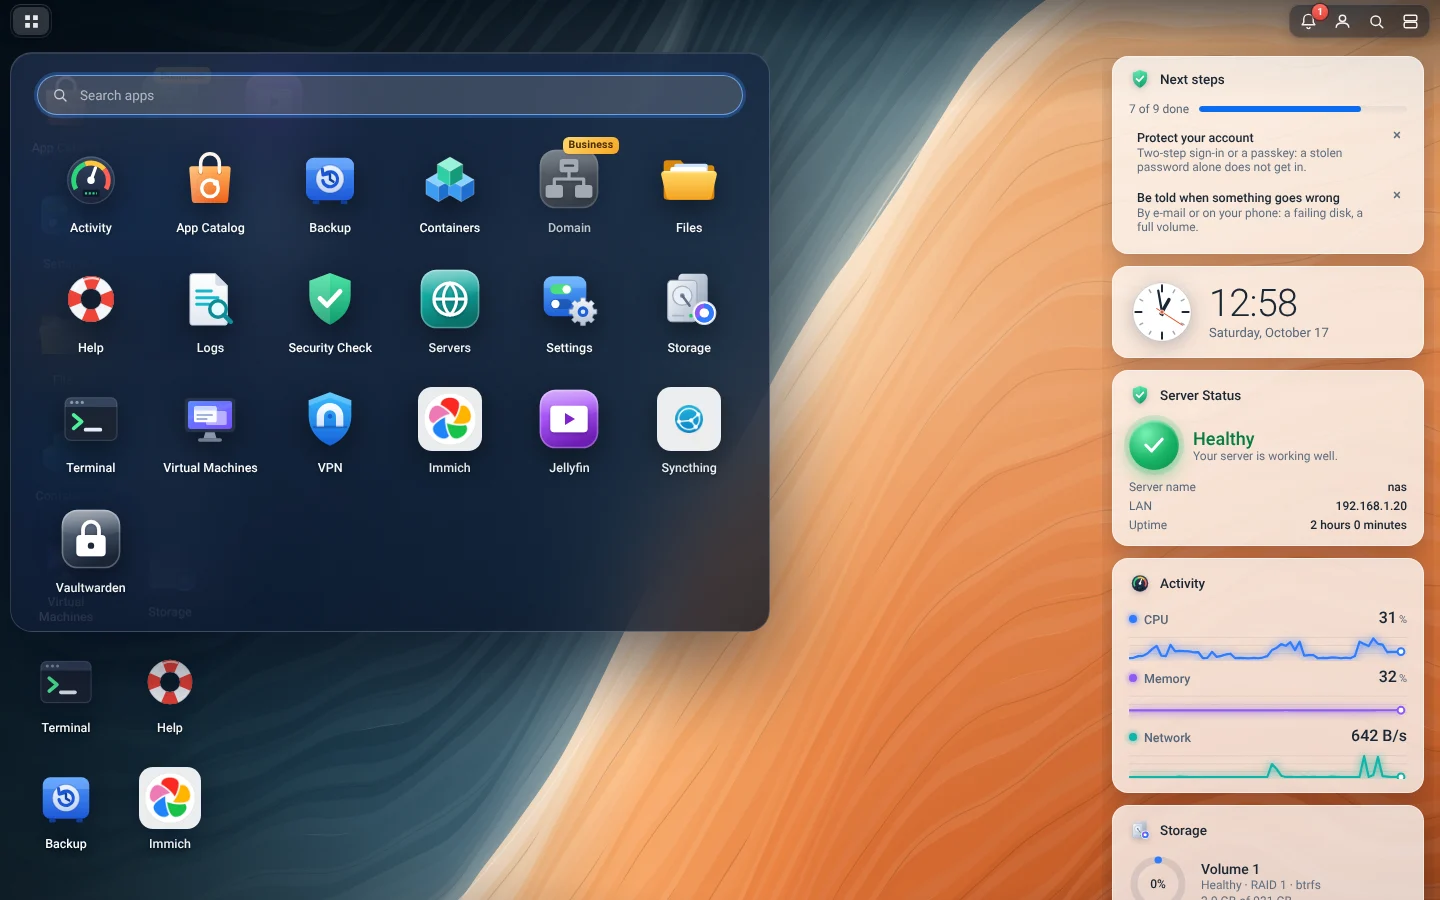
Task: Open the Backup app in the launcher grid
Action: tap(330, 195)
